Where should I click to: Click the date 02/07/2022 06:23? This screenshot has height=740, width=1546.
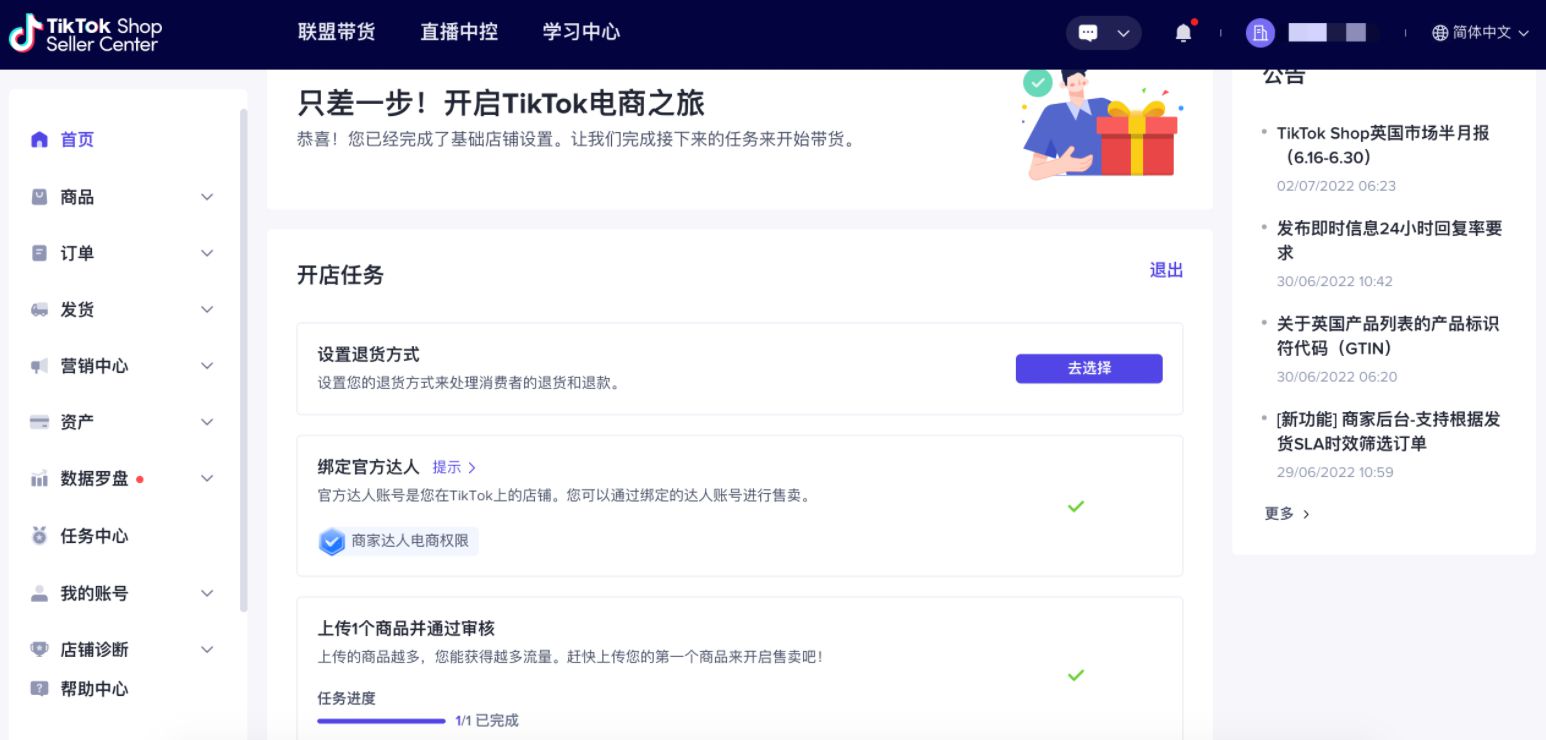(1336, 185)
